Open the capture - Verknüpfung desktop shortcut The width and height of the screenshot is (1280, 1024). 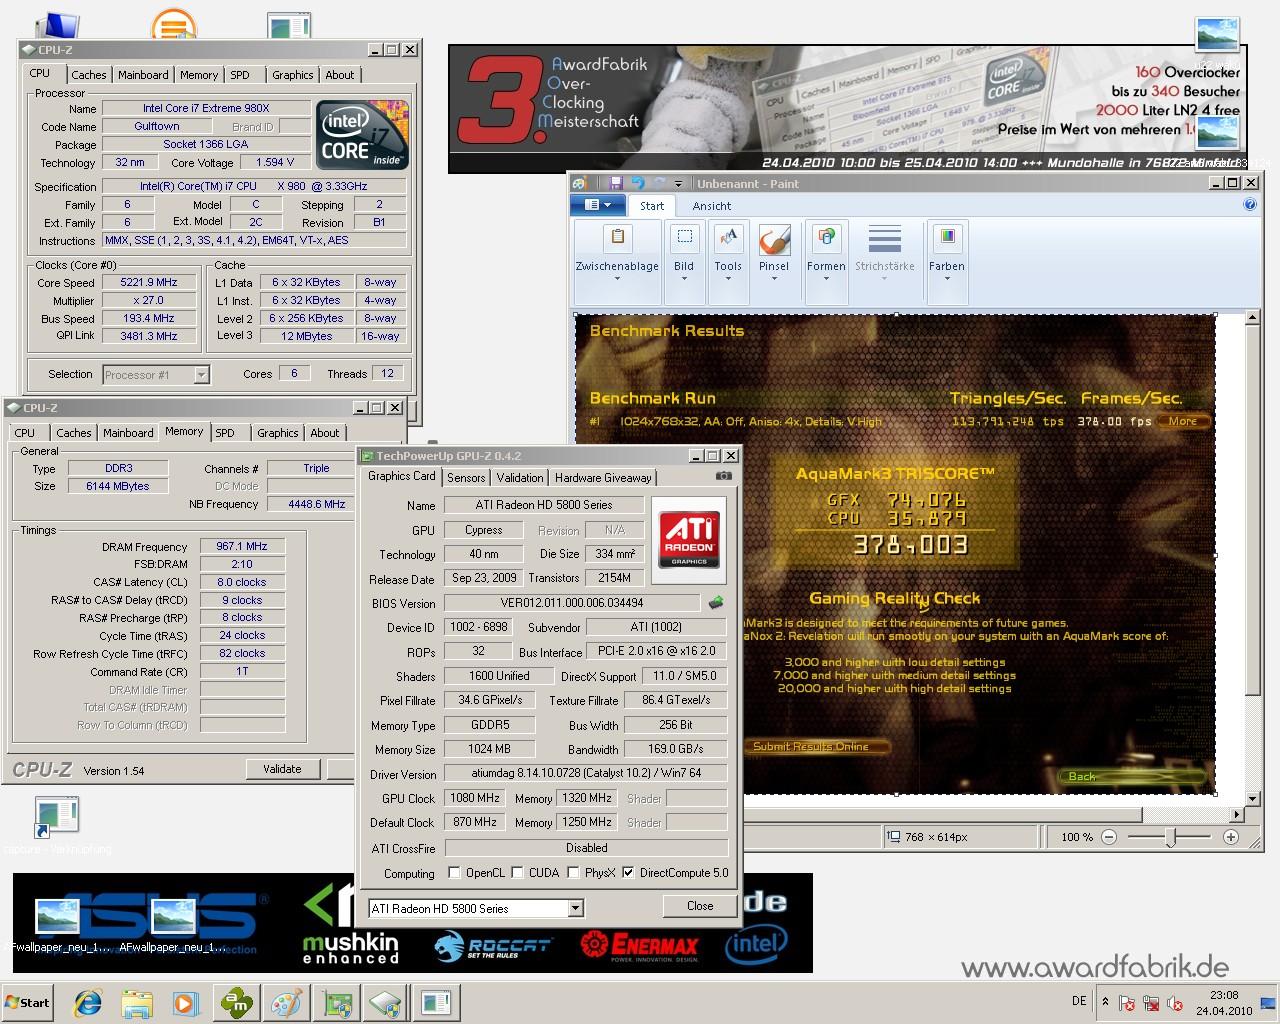tap(56, 825)
